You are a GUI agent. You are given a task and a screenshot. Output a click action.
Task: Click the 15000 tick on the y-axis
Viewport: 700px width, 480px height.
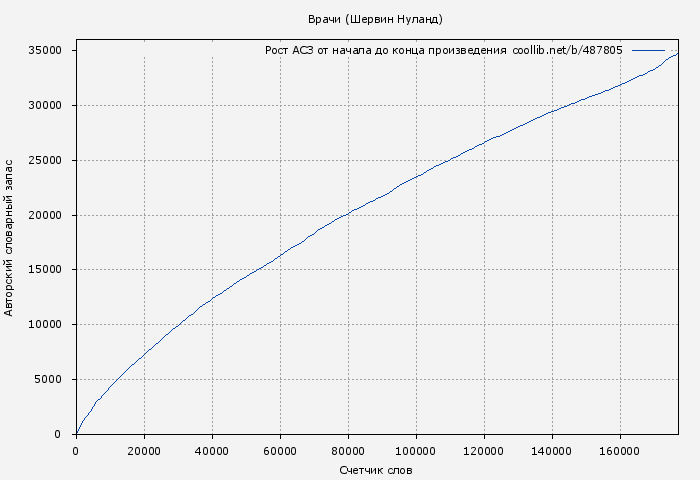point(45,269)
